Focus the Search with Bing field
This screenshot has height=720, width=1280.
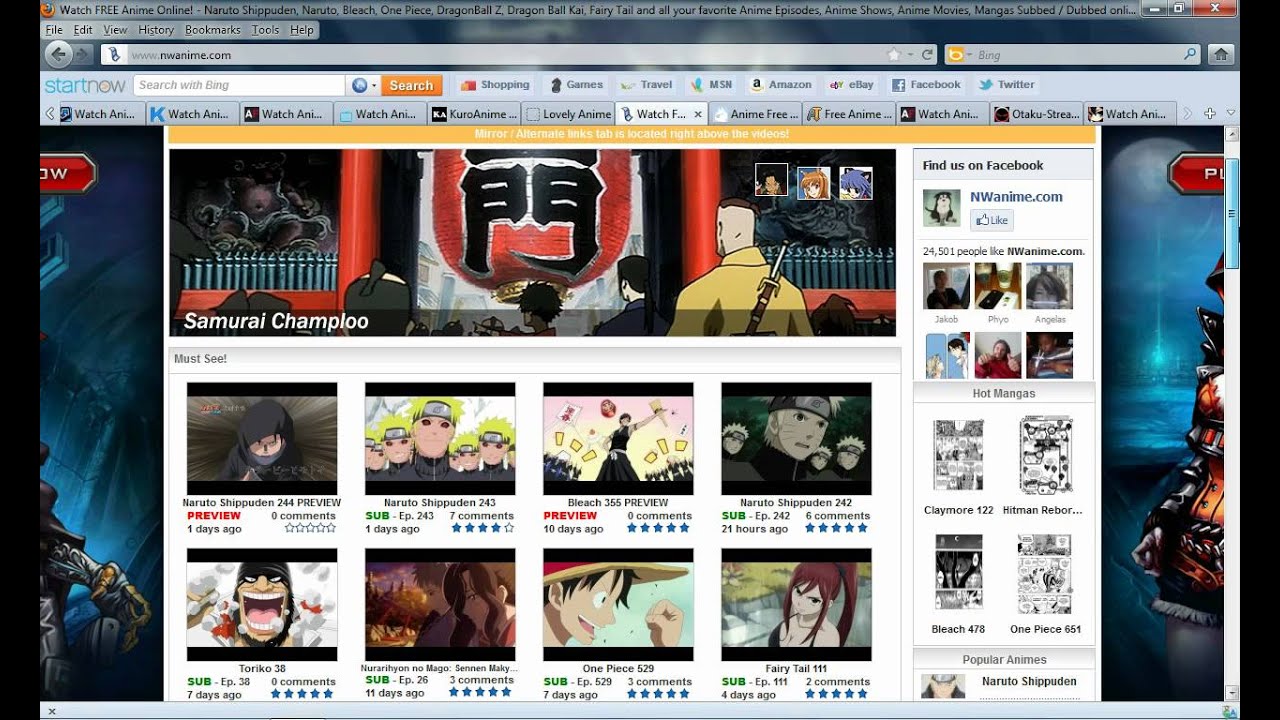(x=239, y=85)
